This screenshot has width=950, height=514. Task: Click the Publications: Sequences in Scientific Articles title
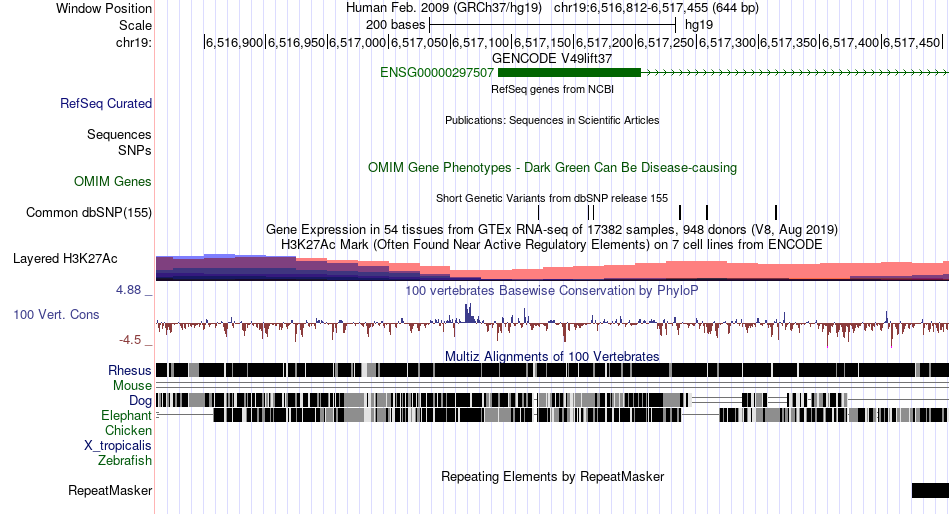pyautogui.click(x=552, y=120)
